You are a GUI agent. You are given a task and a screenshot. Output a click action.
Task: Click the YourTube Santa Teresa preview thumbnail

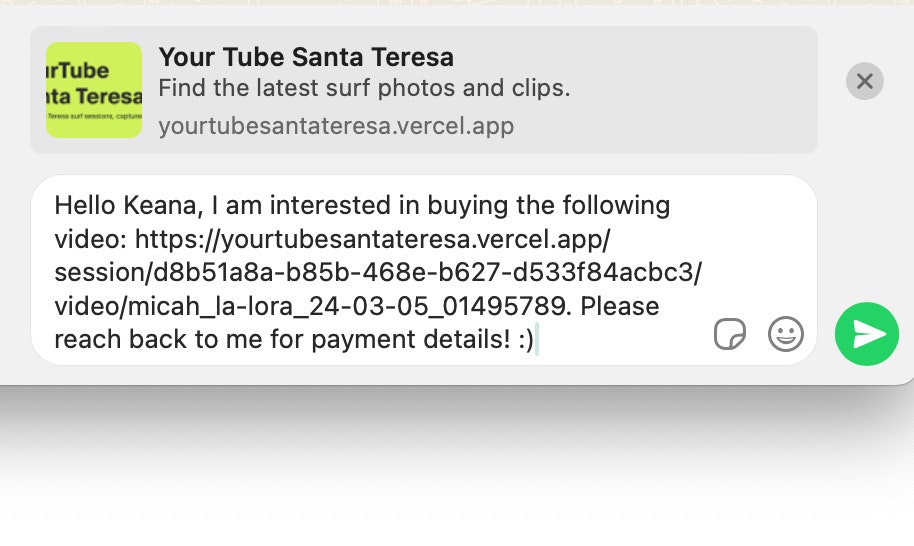click(94, 90)
